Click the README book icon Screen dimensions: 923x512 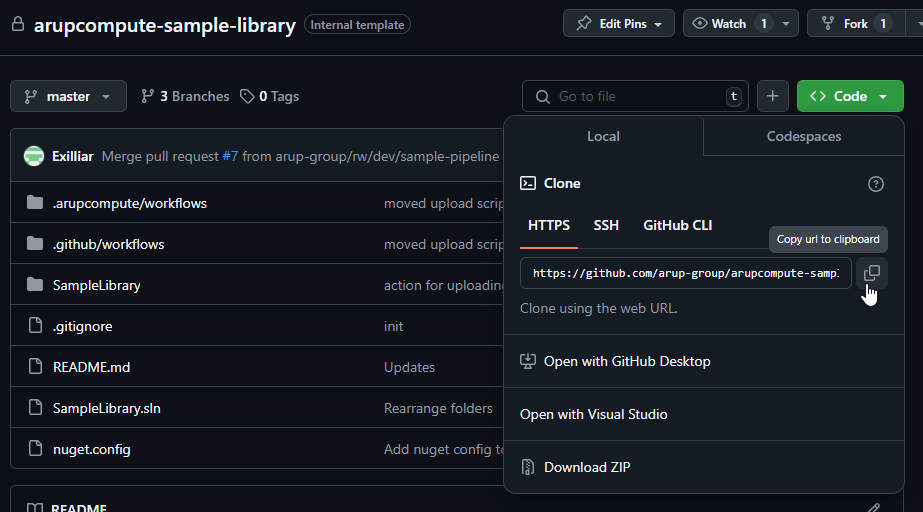(x=35, y=507)
